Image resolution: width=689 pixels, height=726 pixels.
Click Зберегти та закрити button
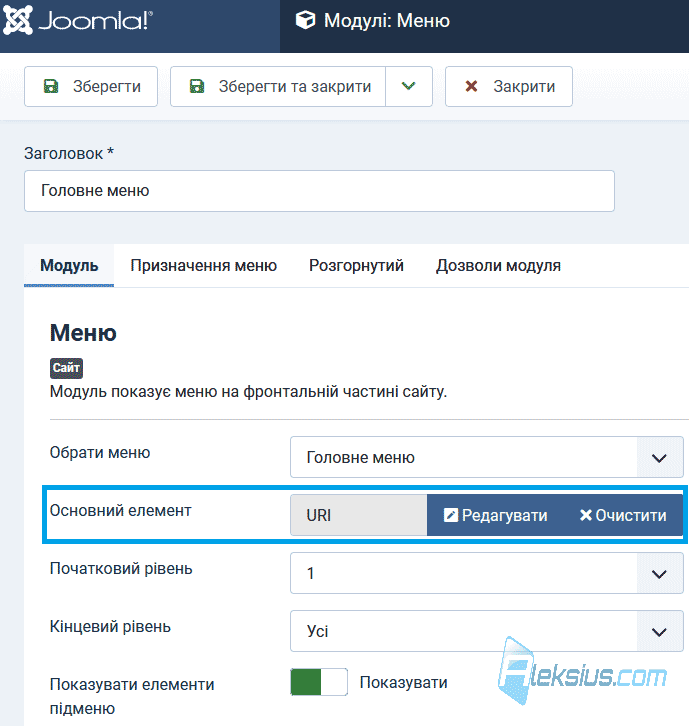[278, 87]
